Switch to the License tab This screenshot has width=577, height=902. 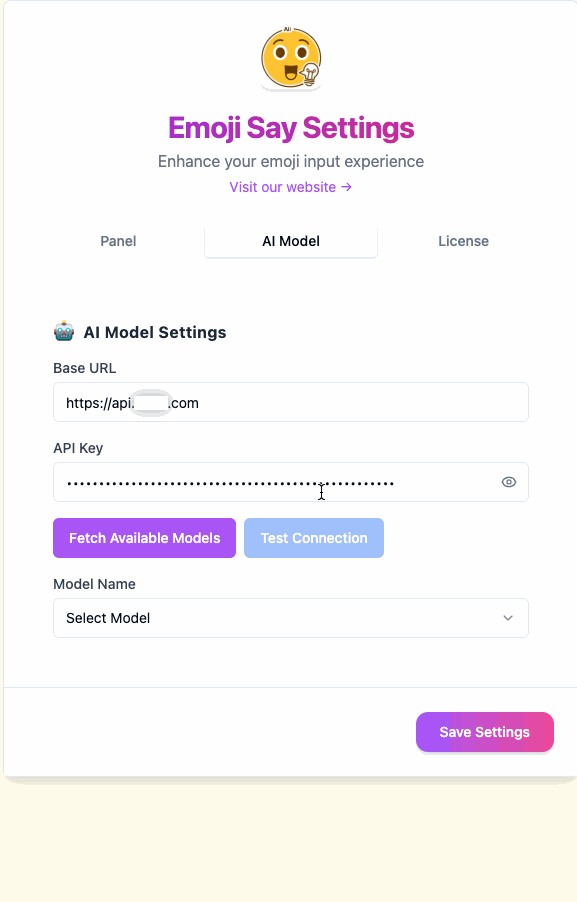(x=463, y=241)
